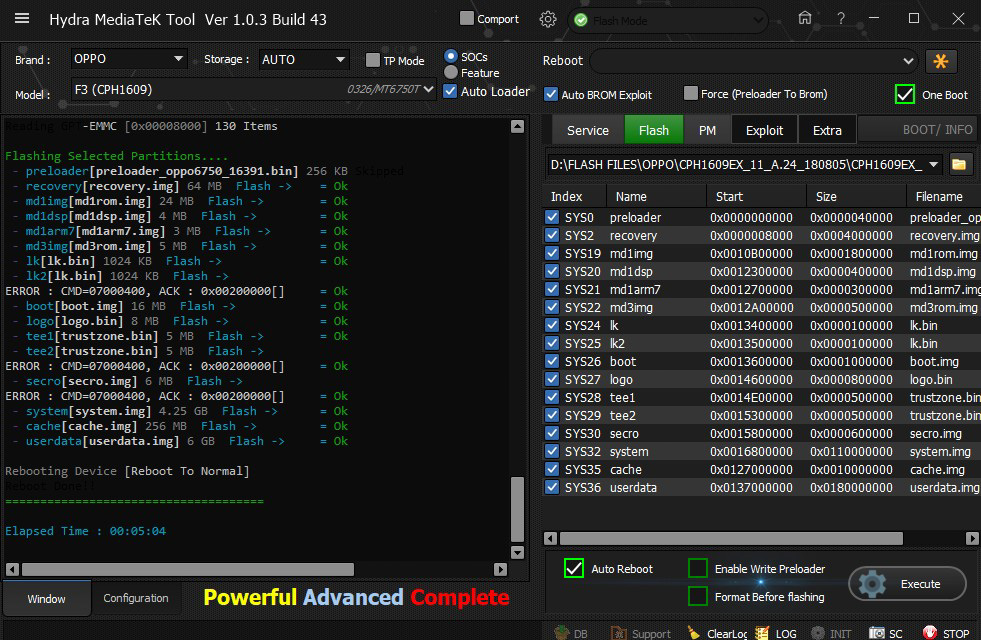Click partition table horizontal scrollbar thumb
Image resolution: width=981 pixels, height=640 pixels.
click(731, 538)
